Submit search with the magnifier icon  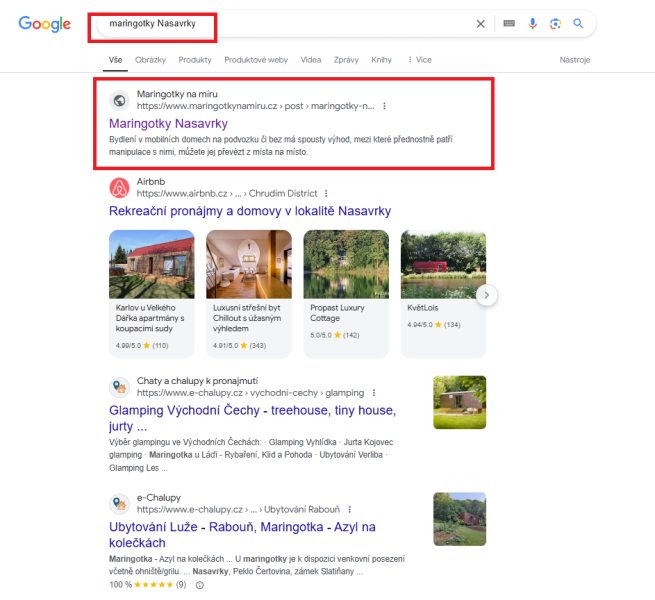(x=578, y=23)
